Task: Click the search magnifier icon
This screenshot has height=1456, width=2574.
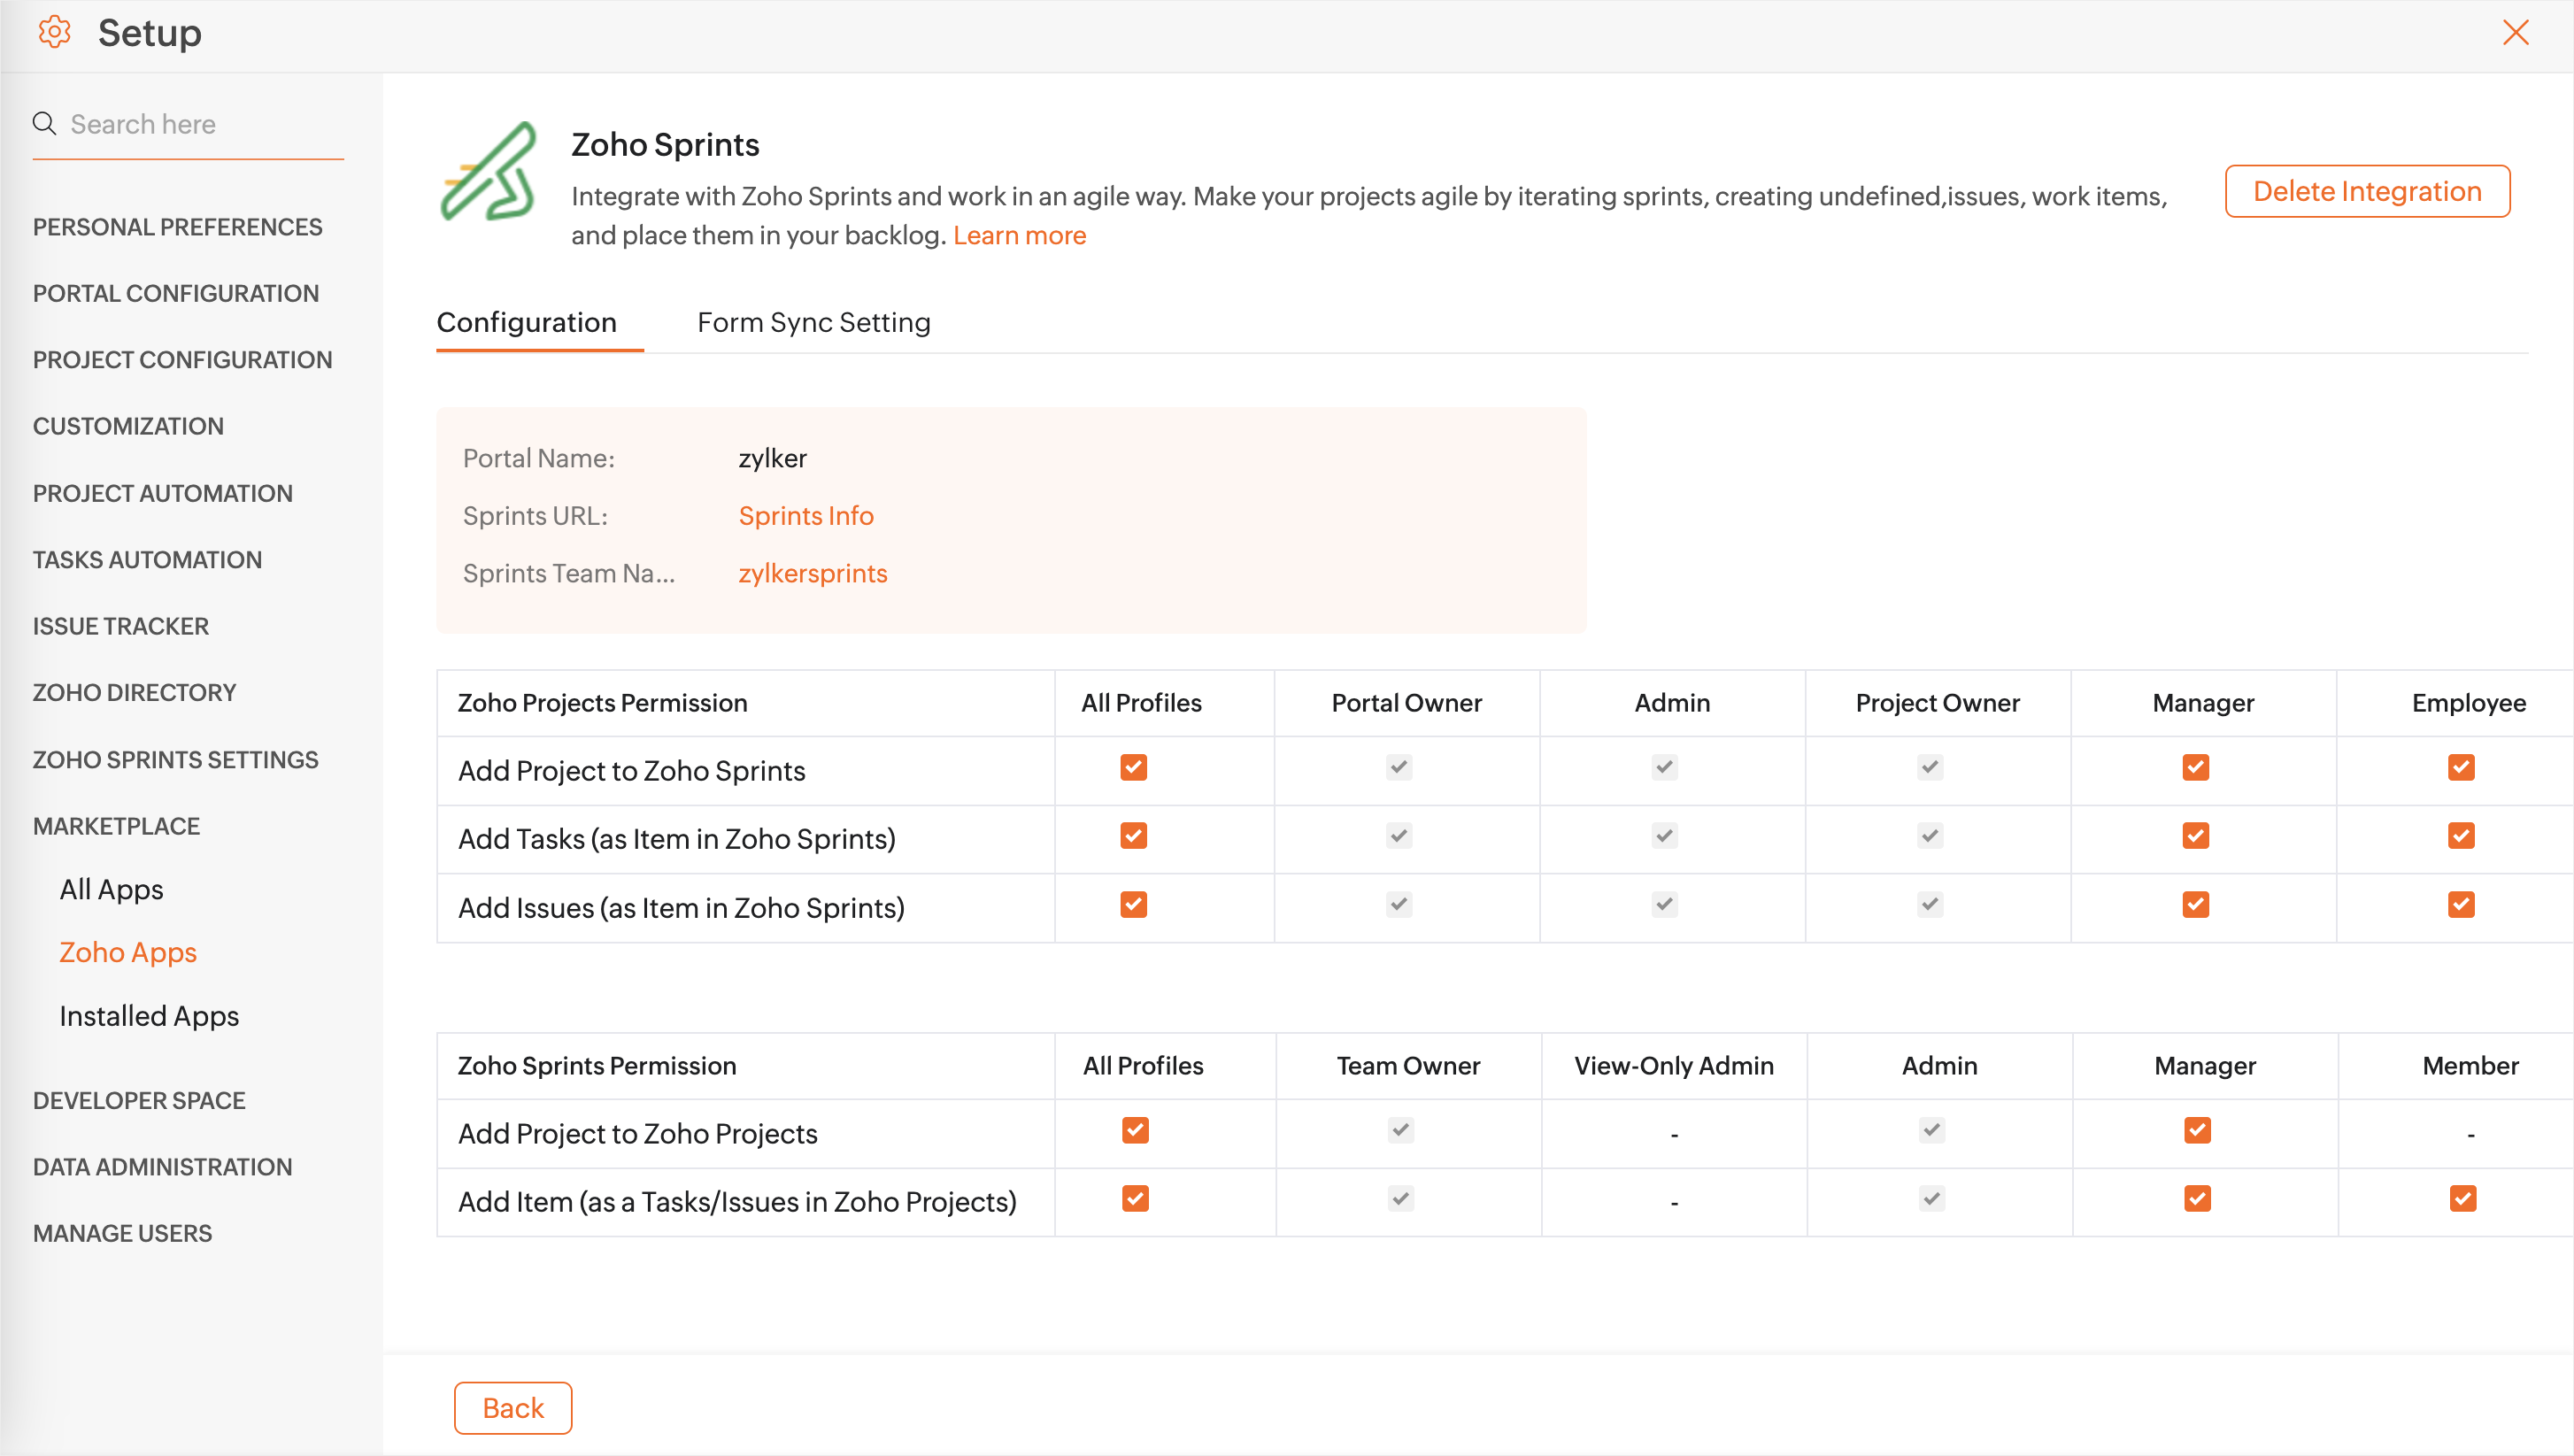Action: pyautogui.click(x=45, y=123)
